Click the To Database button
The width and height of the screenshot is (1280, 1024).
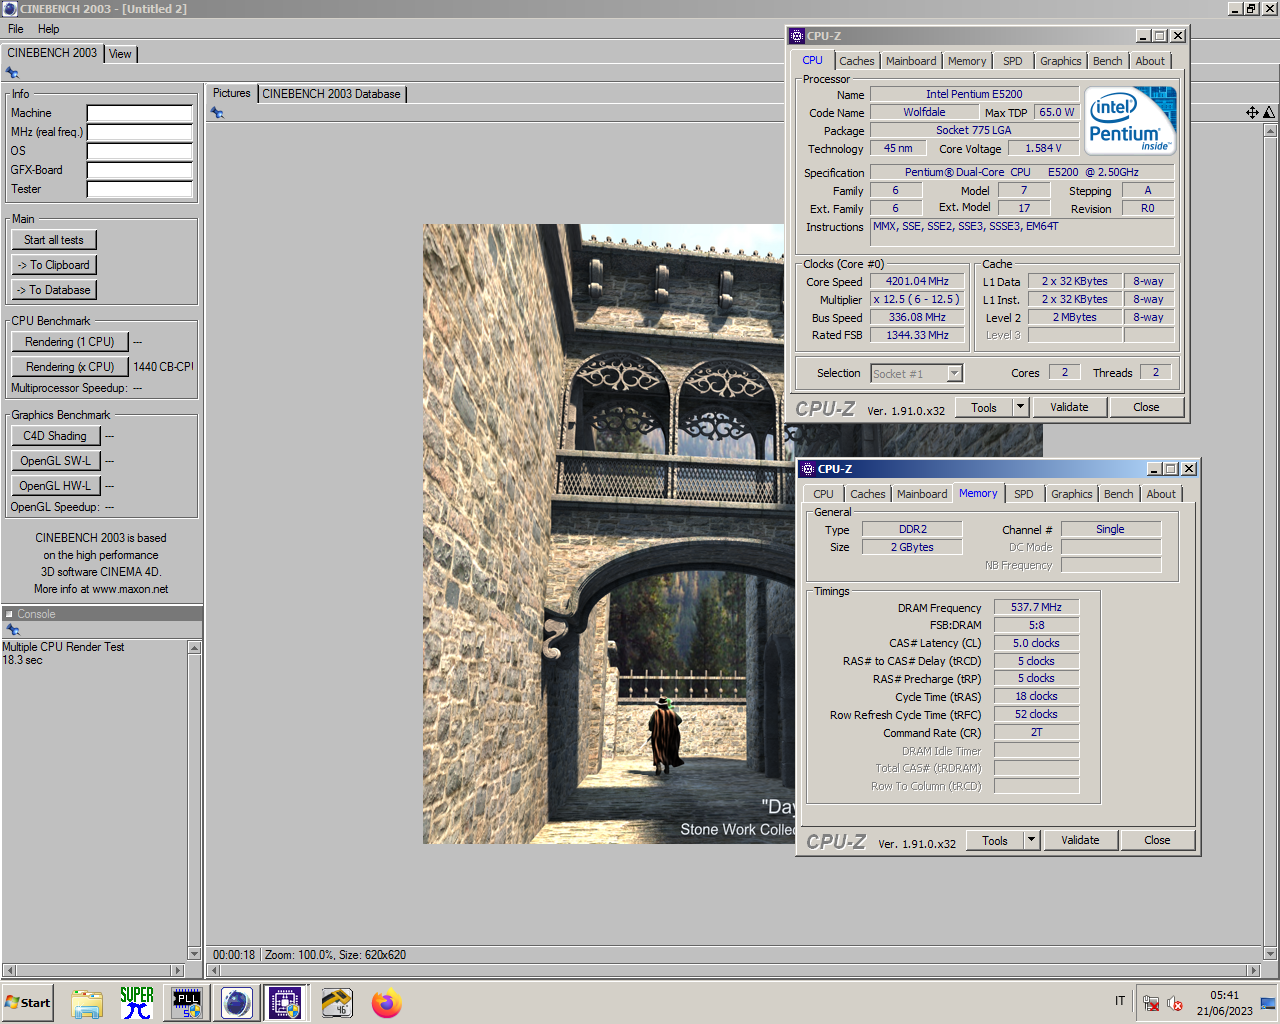54,290
